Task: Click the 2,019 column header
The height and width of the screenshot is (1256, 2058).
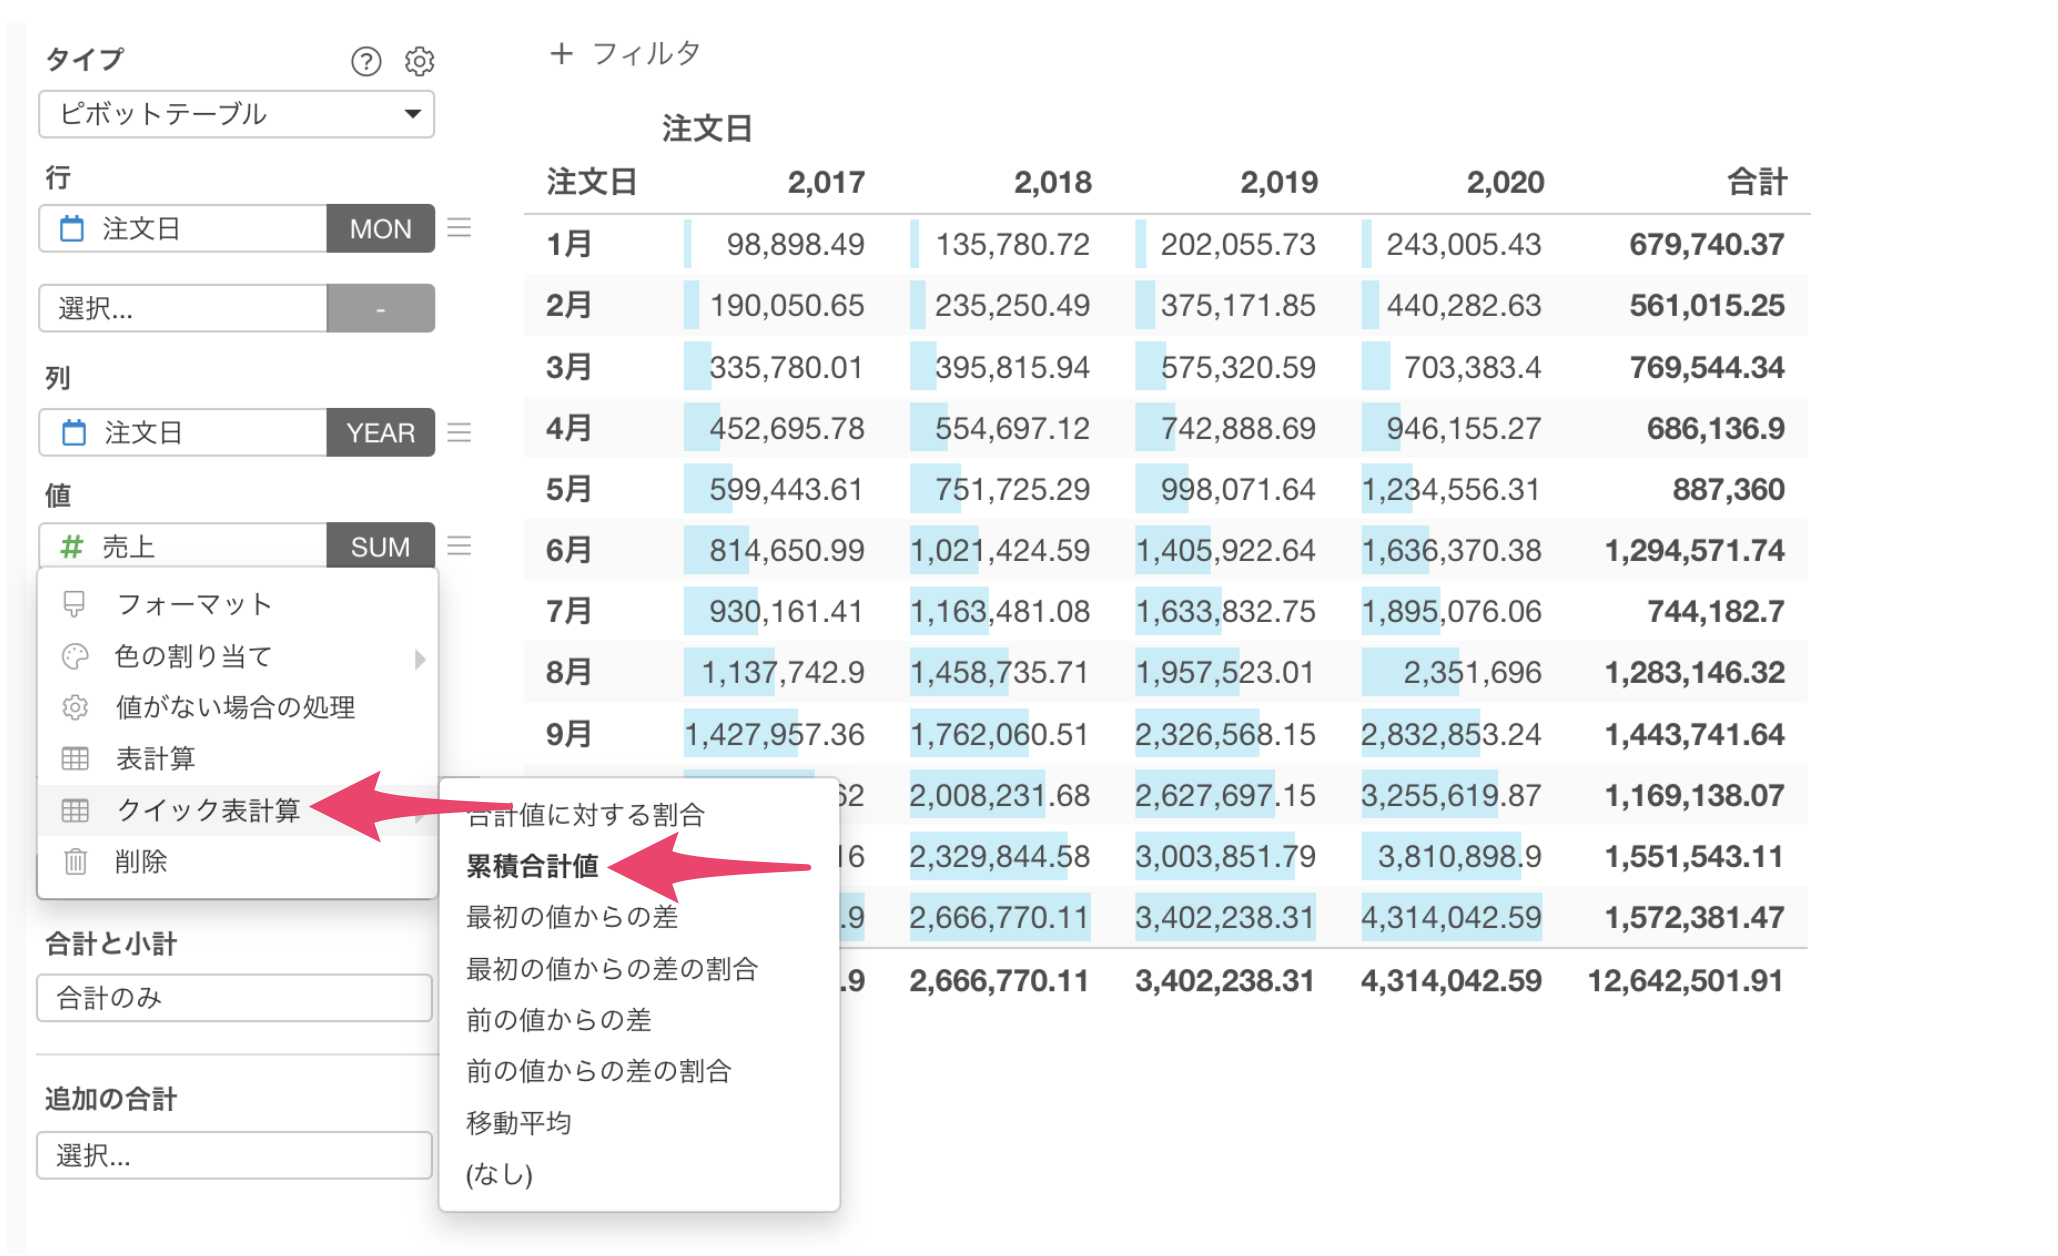Action: pyautogui.click(x=1278, y=182)
